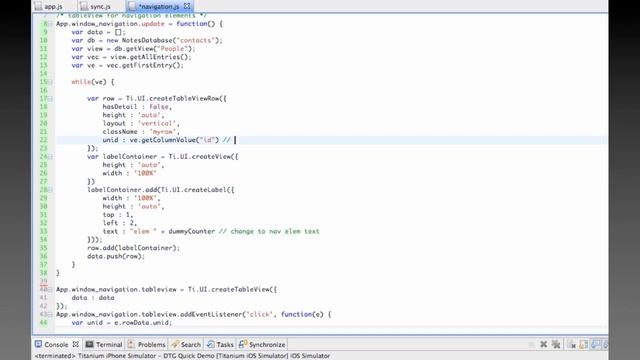Click the Tasks tab's icon
Image resolution: width=640 pixels, height=360 pixels.
click(x=210, y=344)
